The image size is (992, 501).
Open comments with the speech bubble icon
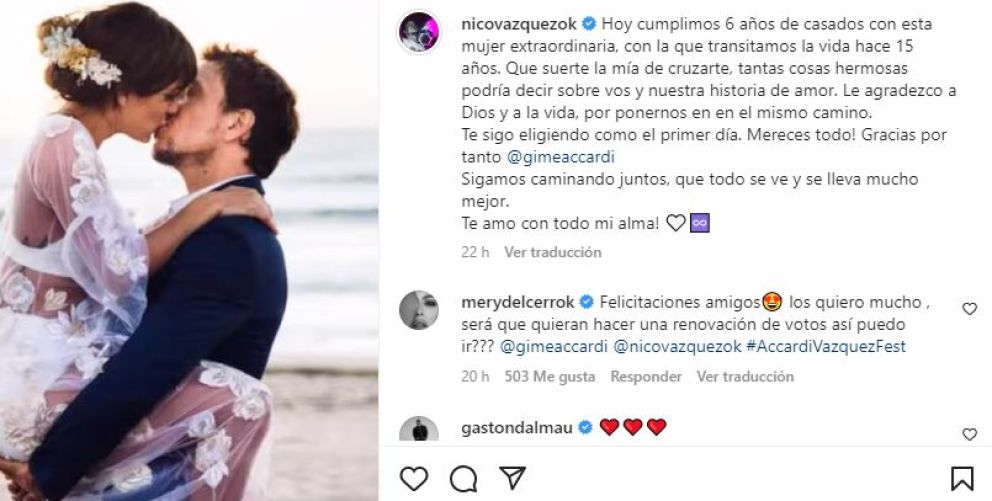pos(463,479)
